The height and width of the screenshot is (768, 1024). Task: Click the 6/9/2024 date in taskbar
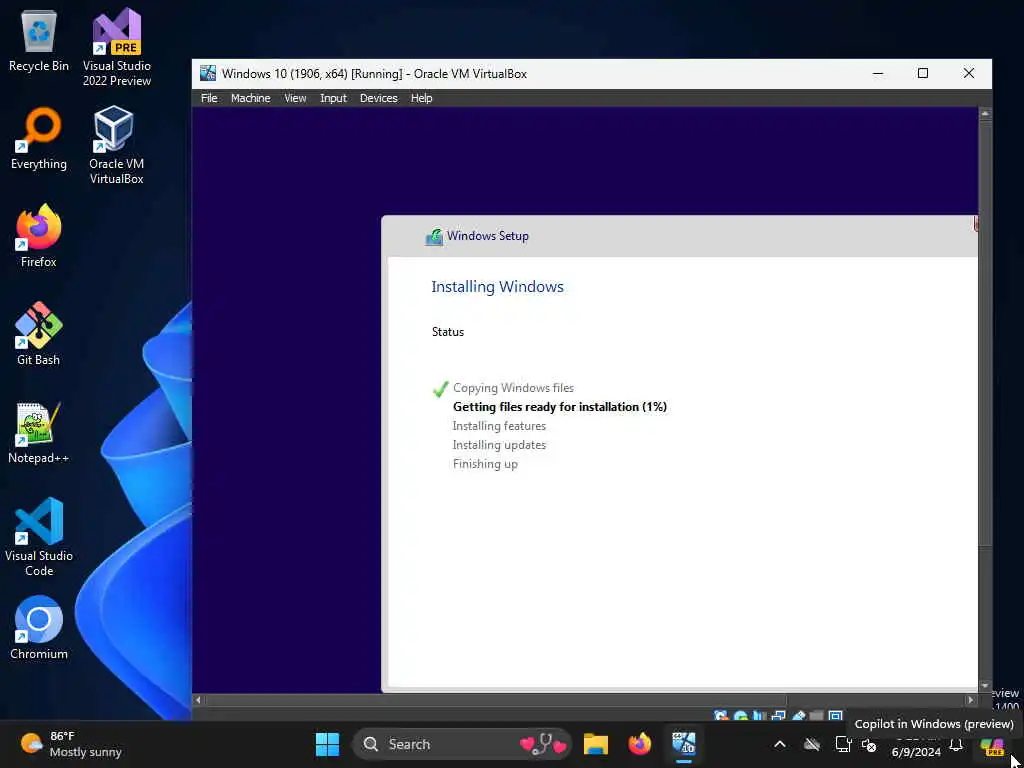[x=916, y=752]
